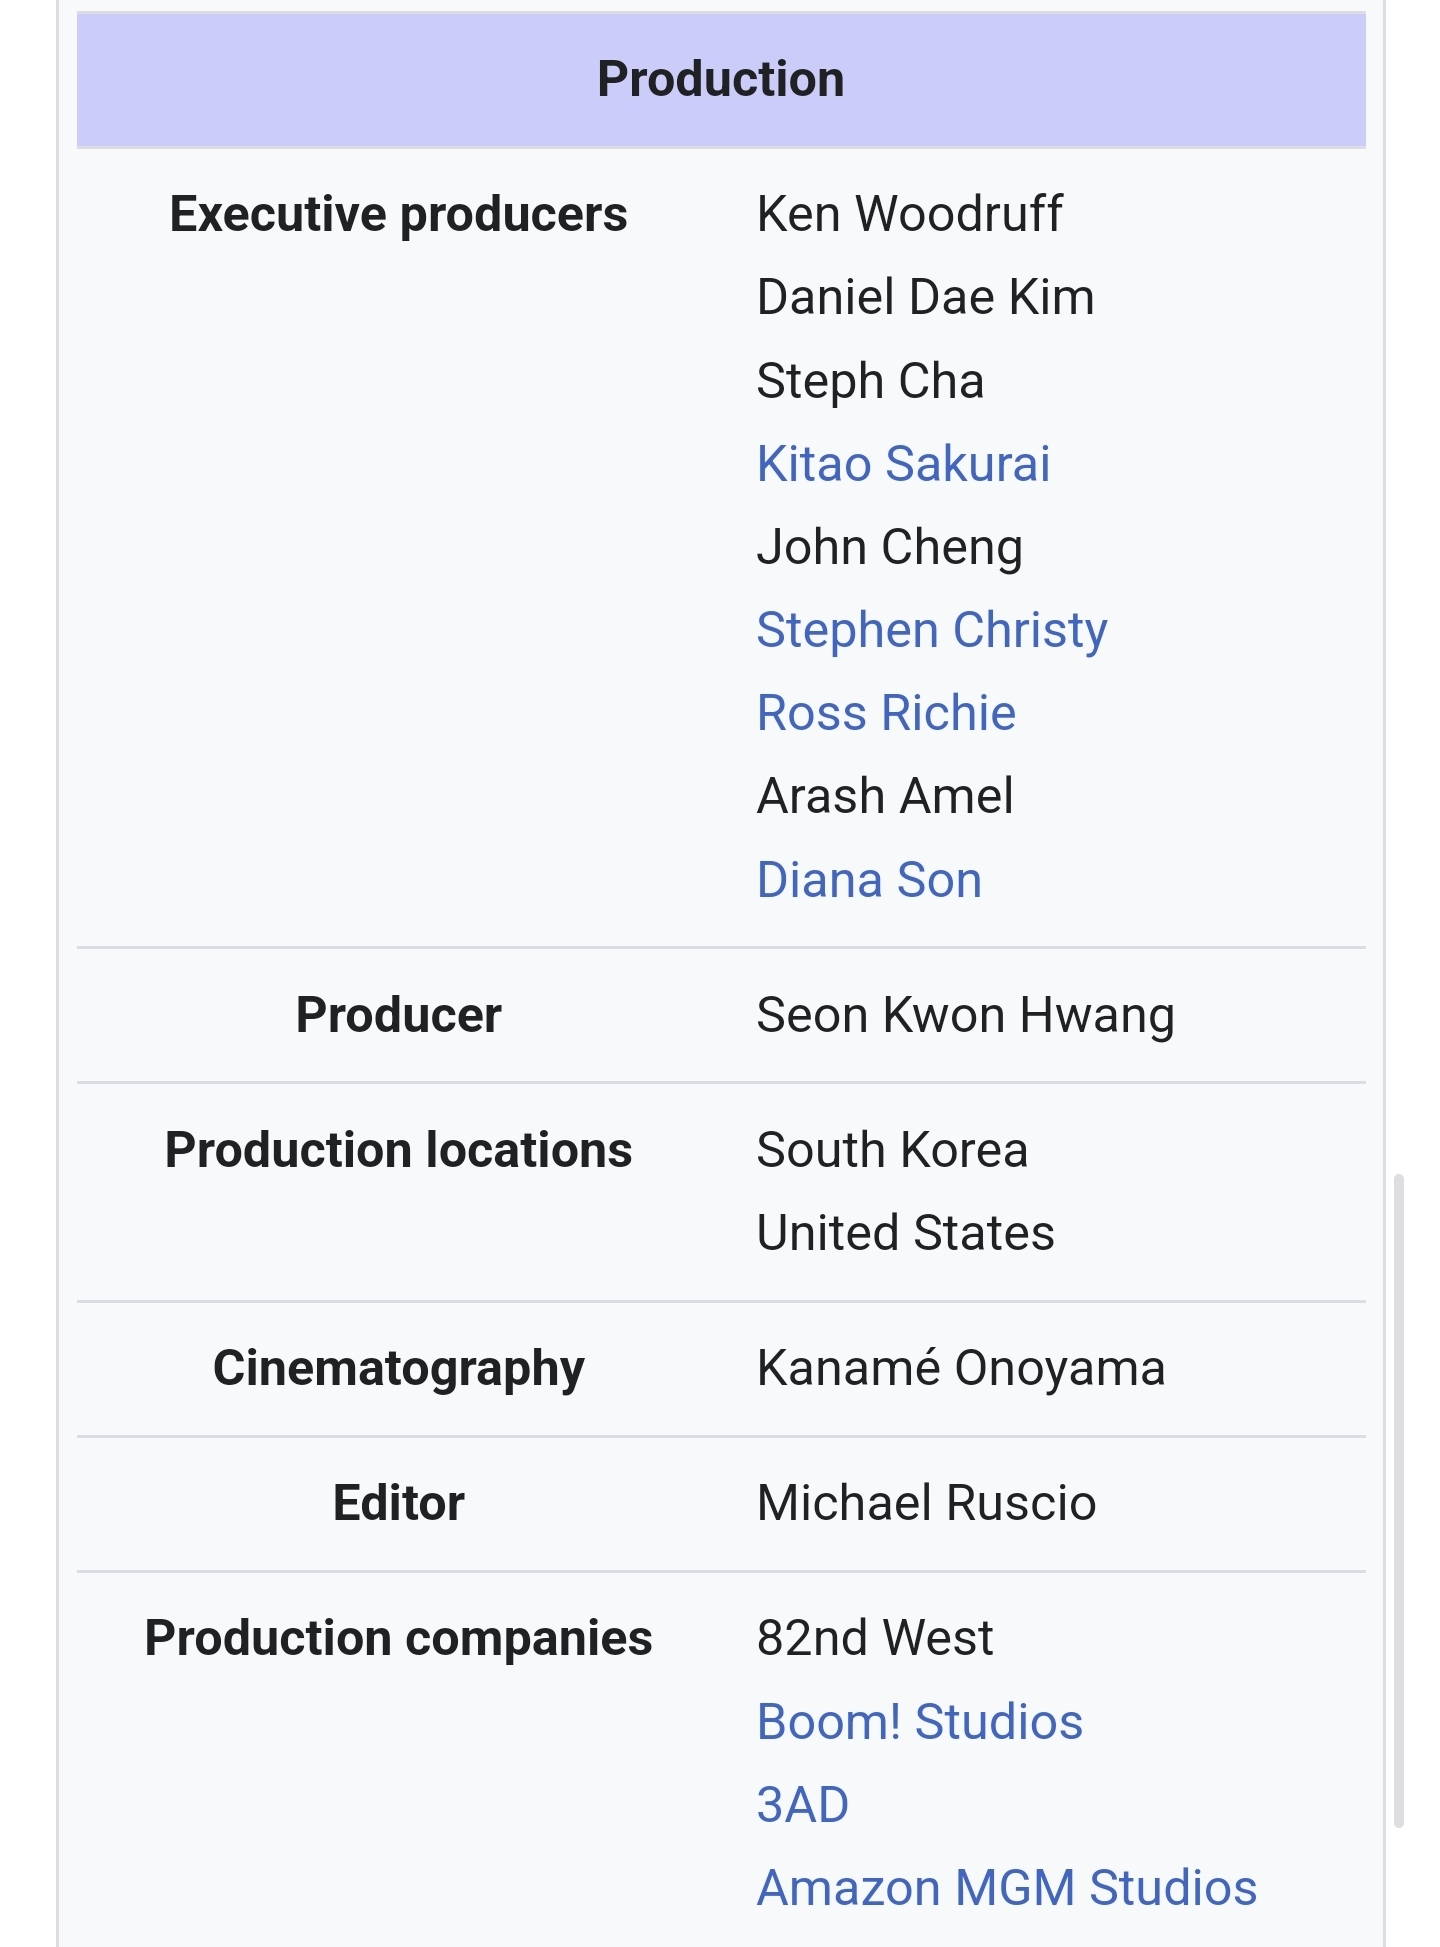Click the Michael Ruscio editor name
1440x1947 pixels.
coord(926,1503)
